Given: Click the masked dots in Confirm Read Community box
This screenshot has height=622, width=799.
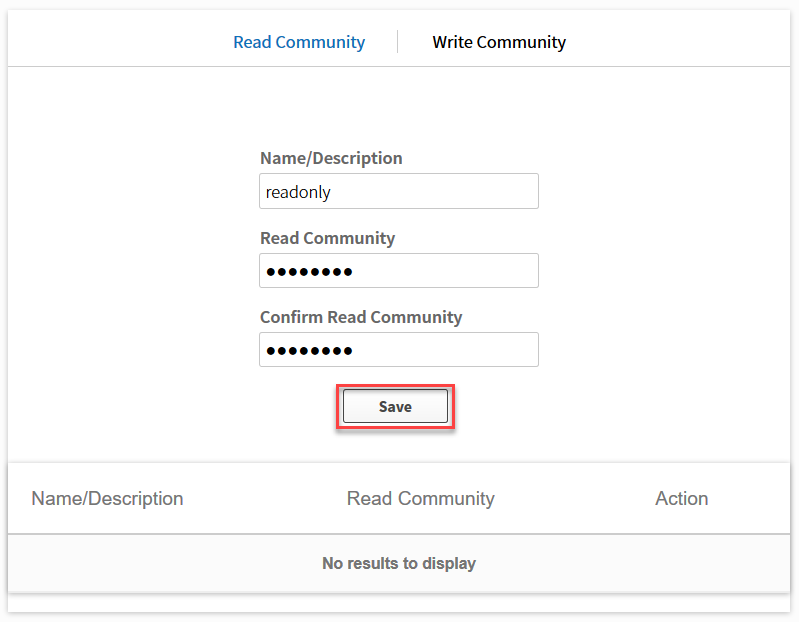Looking at the screenshot, I should (x=309, y=351).
